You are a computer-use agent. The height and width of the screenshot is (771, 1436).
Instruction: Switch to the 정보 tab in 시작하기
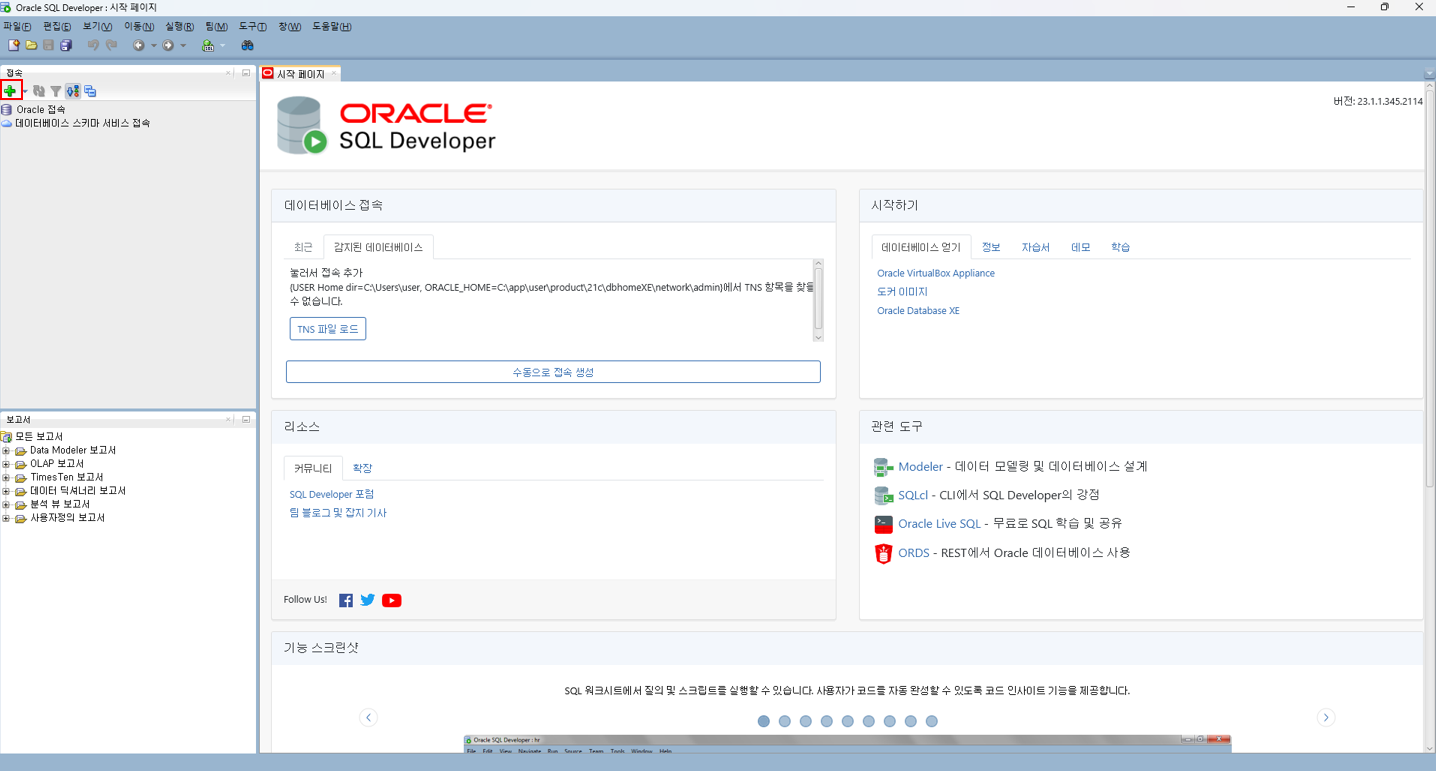pos(991,247)
